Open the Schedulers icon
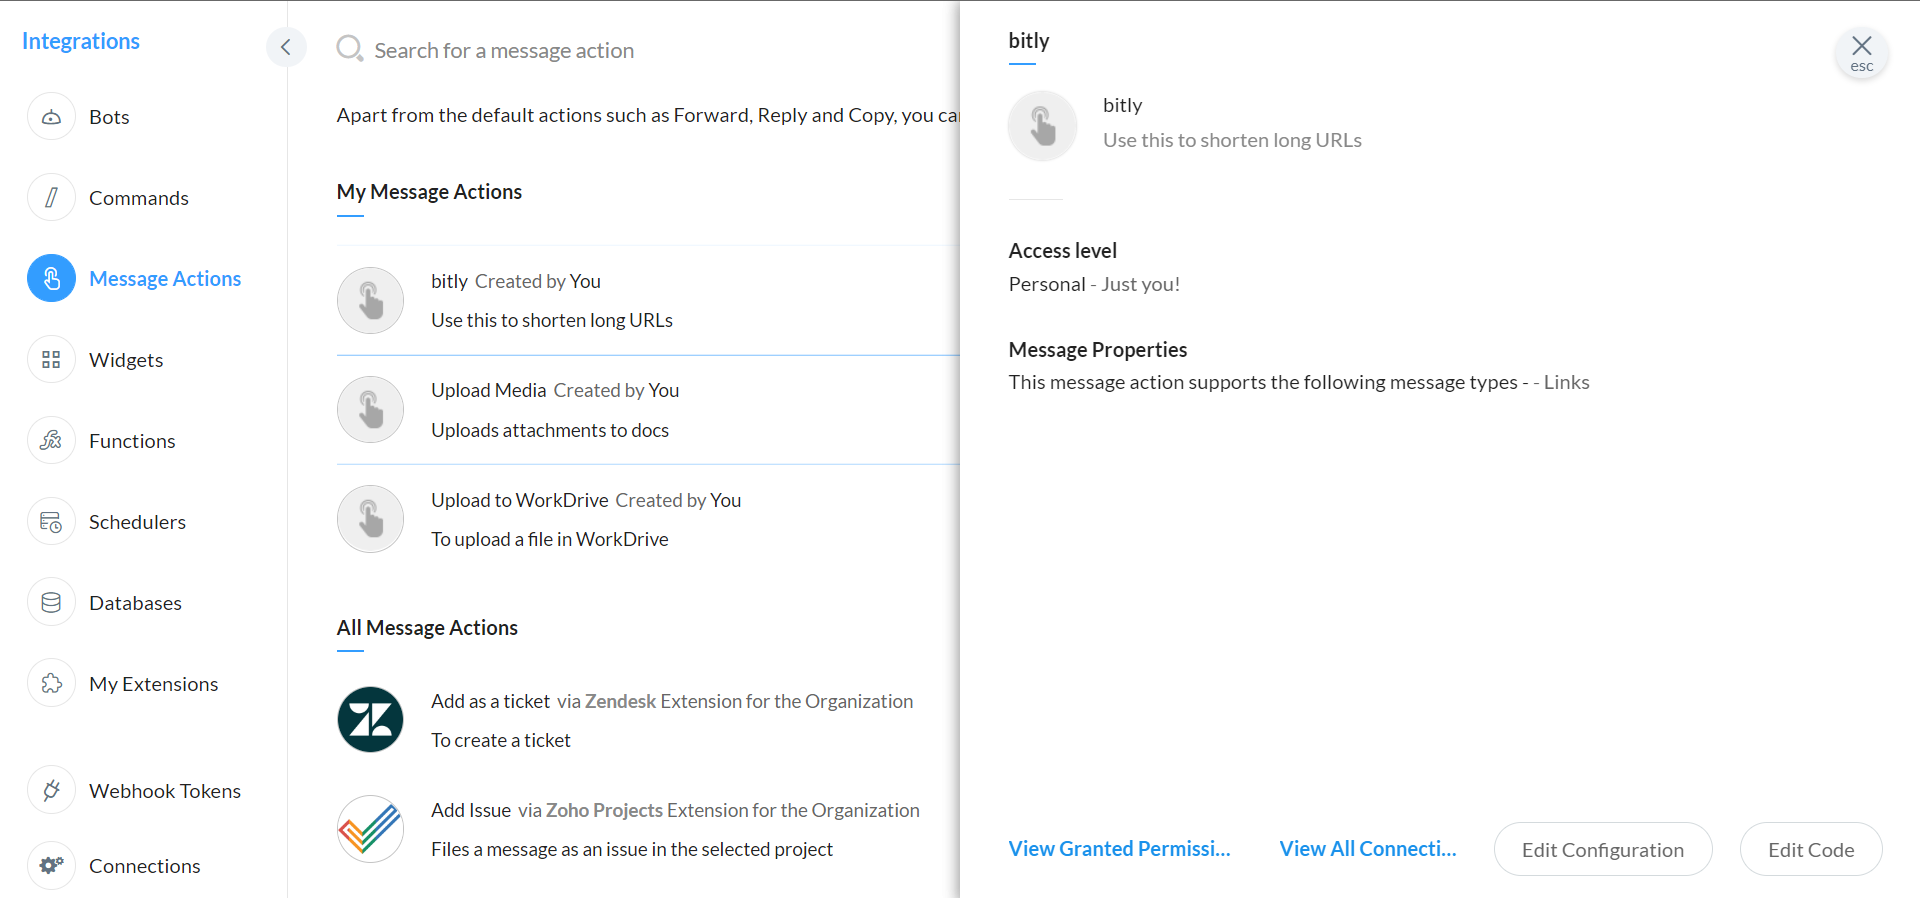 click(51, 522)
